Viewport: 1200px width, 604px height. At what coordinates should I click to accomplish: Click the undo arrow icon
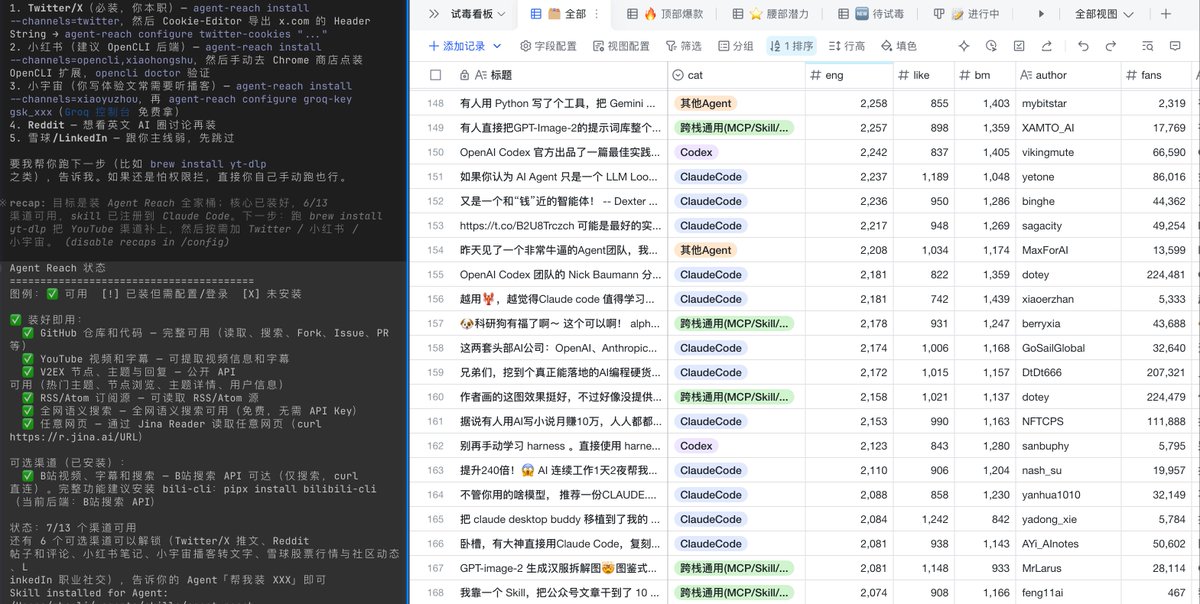tap(1083, 46)
